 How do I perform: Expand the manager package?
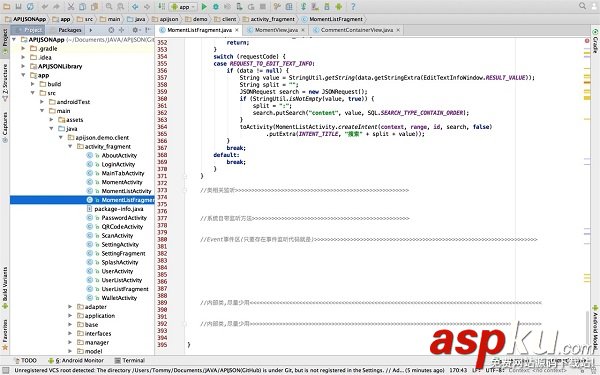point(70,342)
